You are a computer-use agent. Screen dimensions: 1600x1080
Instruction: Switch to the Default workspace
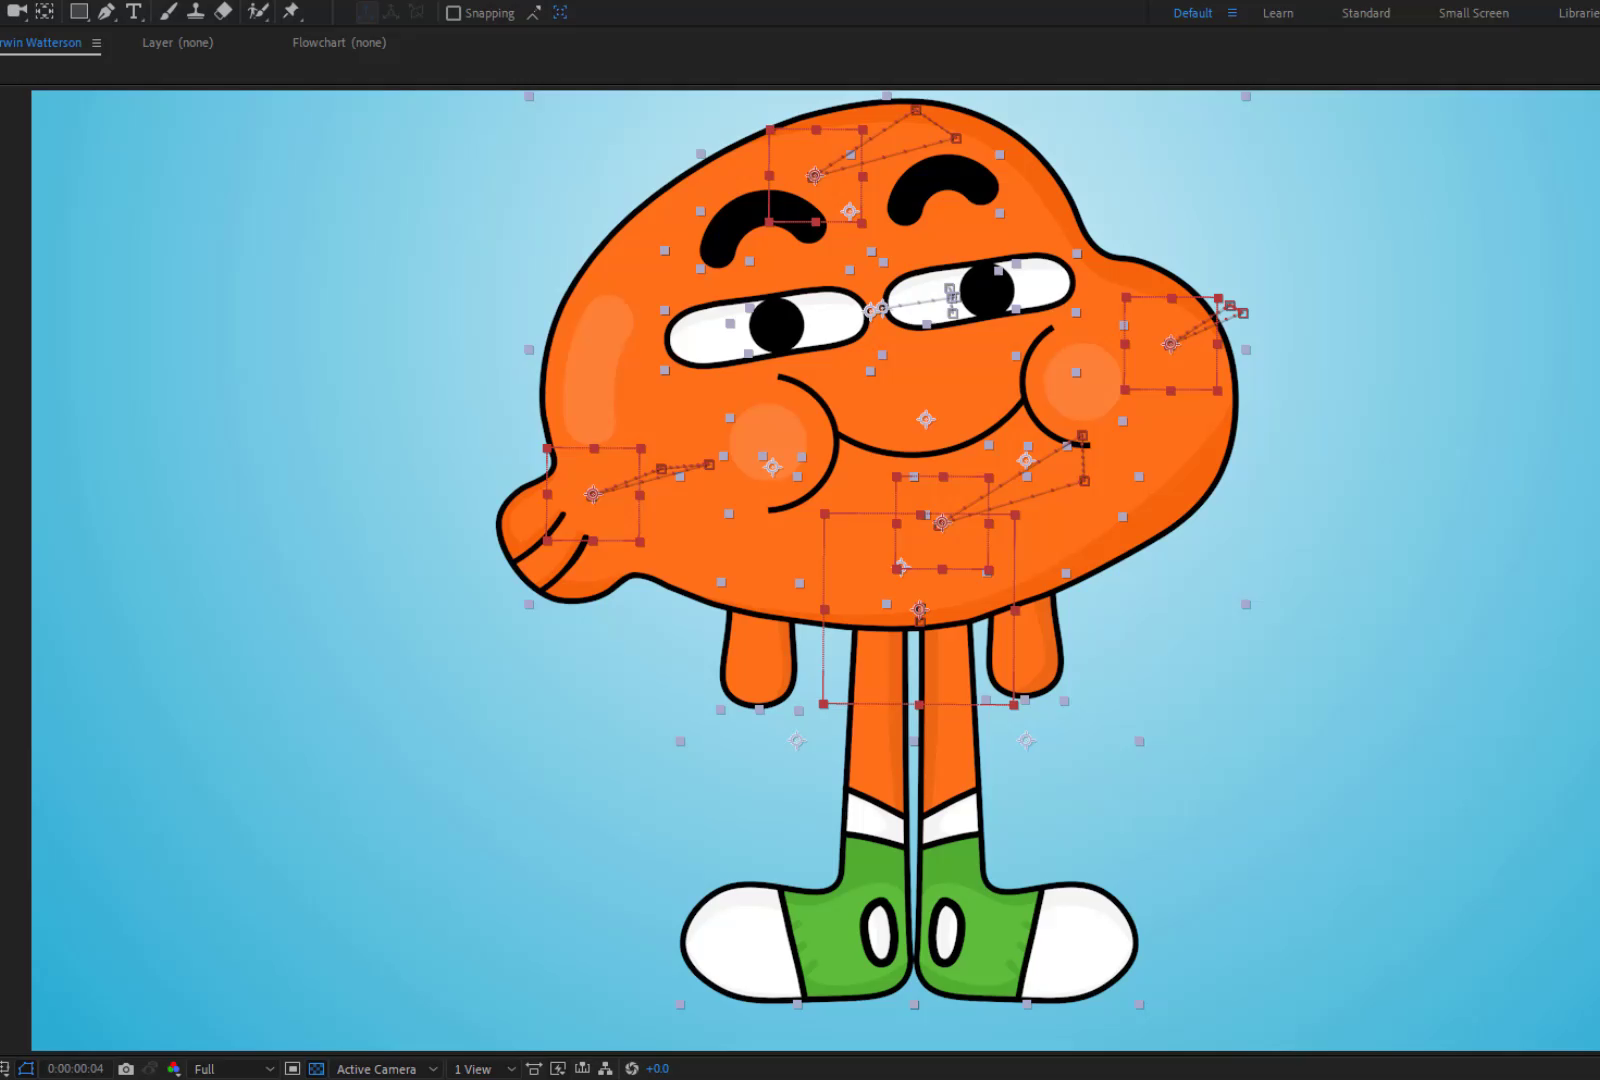click(x=1192, y=13)
